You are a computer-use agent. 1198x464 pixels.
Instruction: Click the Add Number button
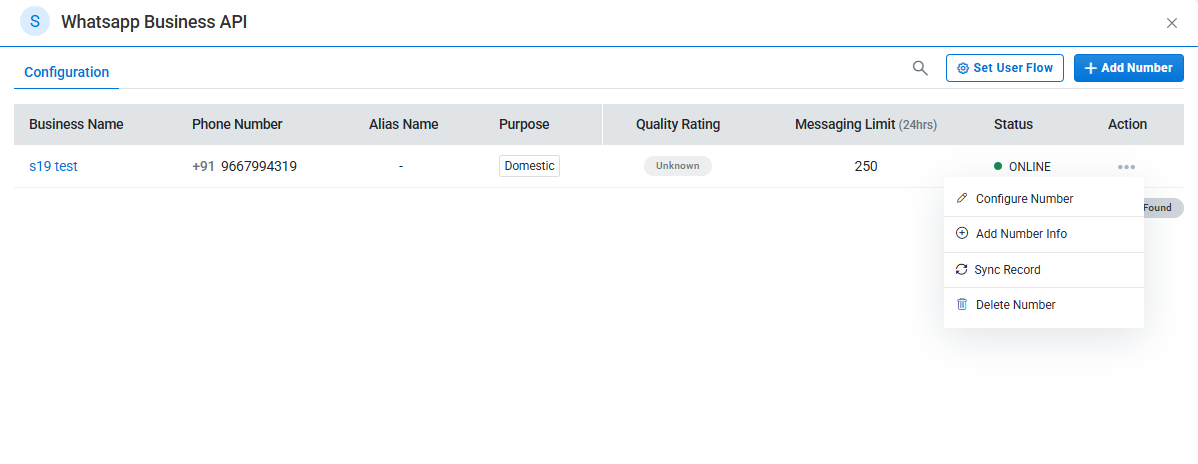coord(1128,68)
